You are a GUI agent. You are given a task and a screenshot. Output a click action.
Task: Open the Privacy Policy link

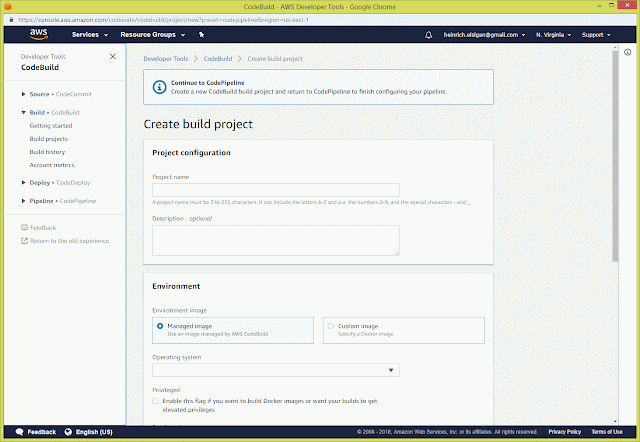(564, 432)
